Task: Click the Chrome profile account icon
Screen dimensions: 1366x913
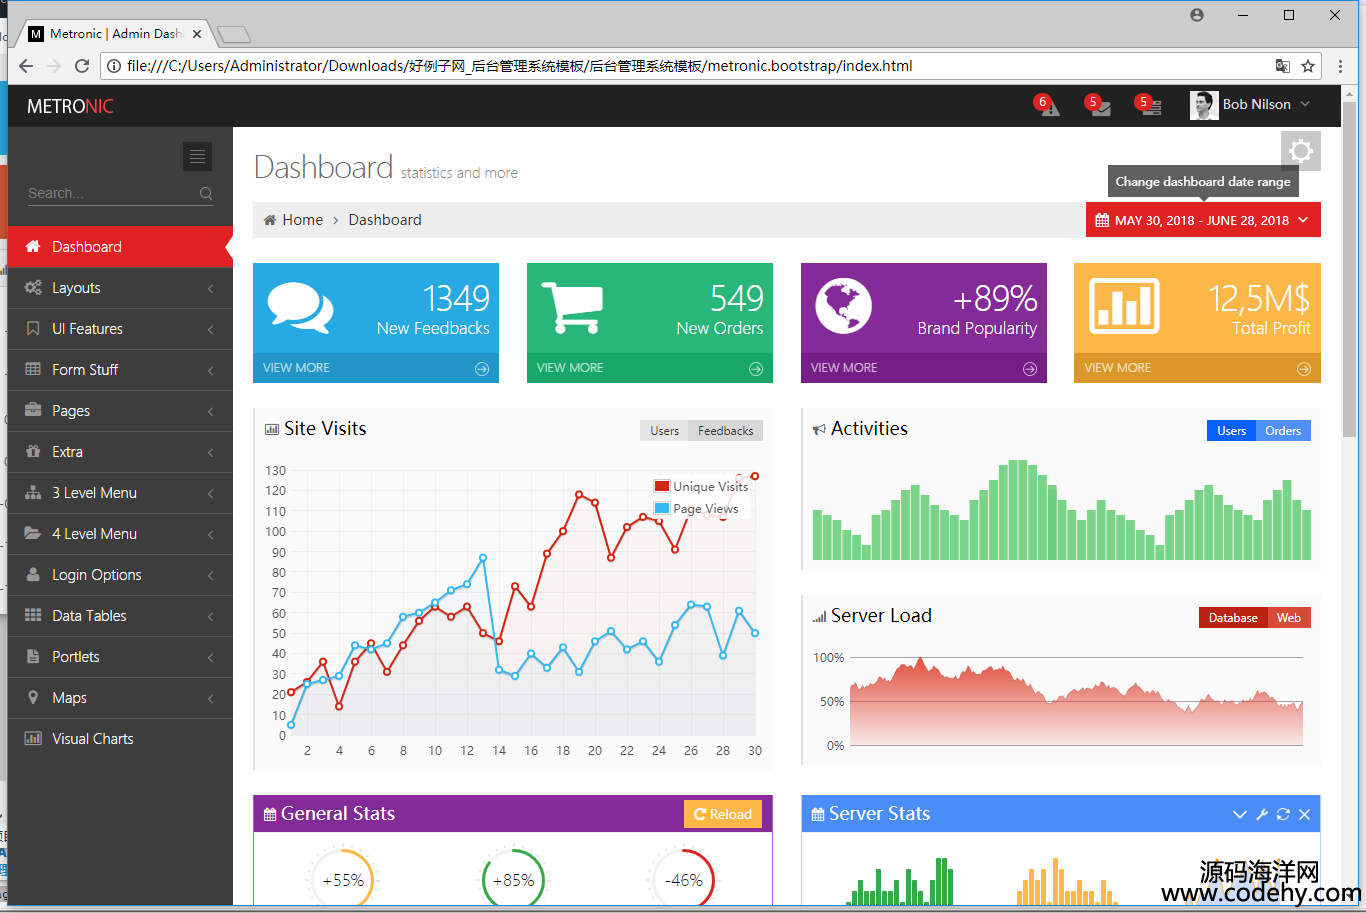Action: pos(1197,15)
